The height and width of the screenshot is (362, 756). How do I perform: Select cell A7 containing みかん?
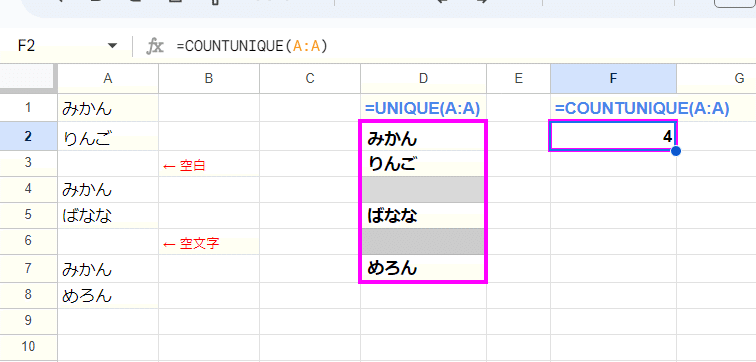(108, 268)
